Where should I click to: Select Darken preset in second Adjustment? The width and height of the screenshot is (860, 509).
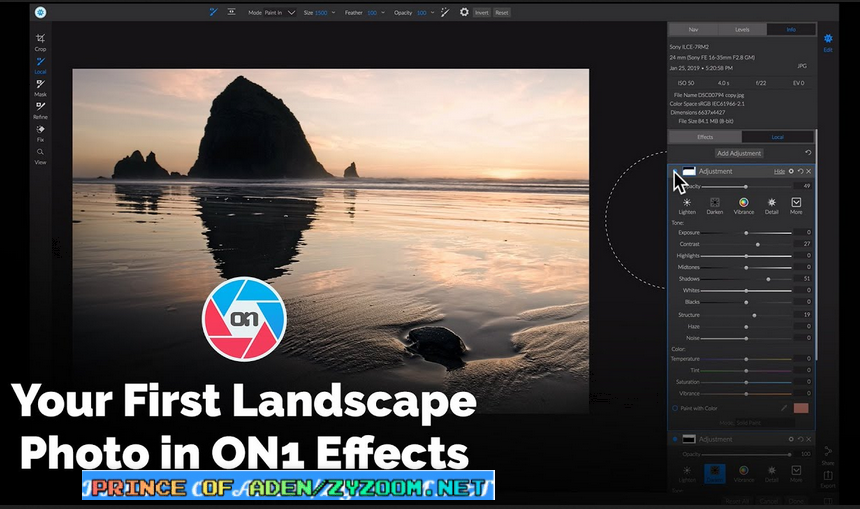point(714,474)
